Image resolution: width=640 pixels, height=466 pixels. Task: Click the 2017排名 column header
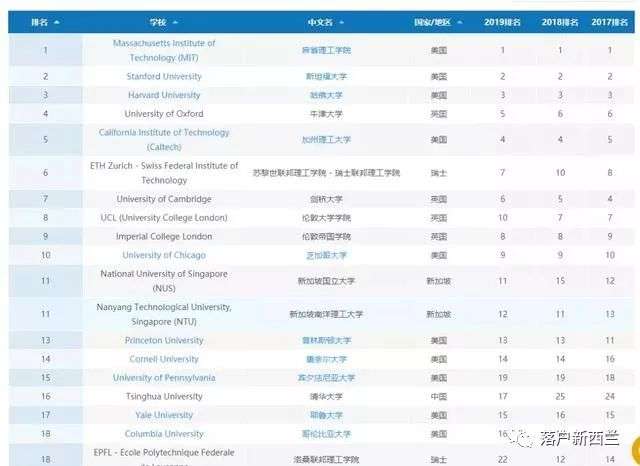pyautogui.click(x=609, y=22)
